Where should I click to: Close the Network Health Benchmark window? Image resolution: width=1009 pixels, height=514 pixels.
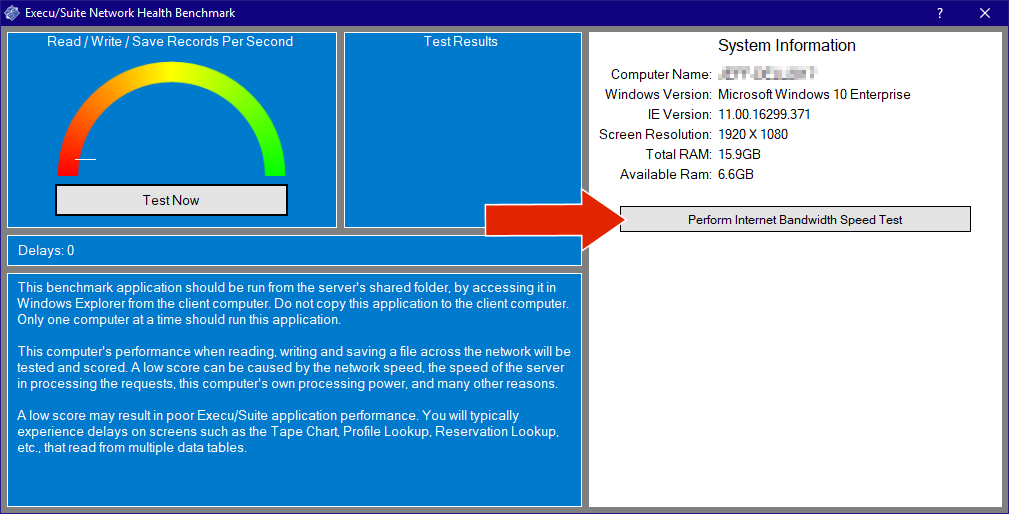(985, 13)
